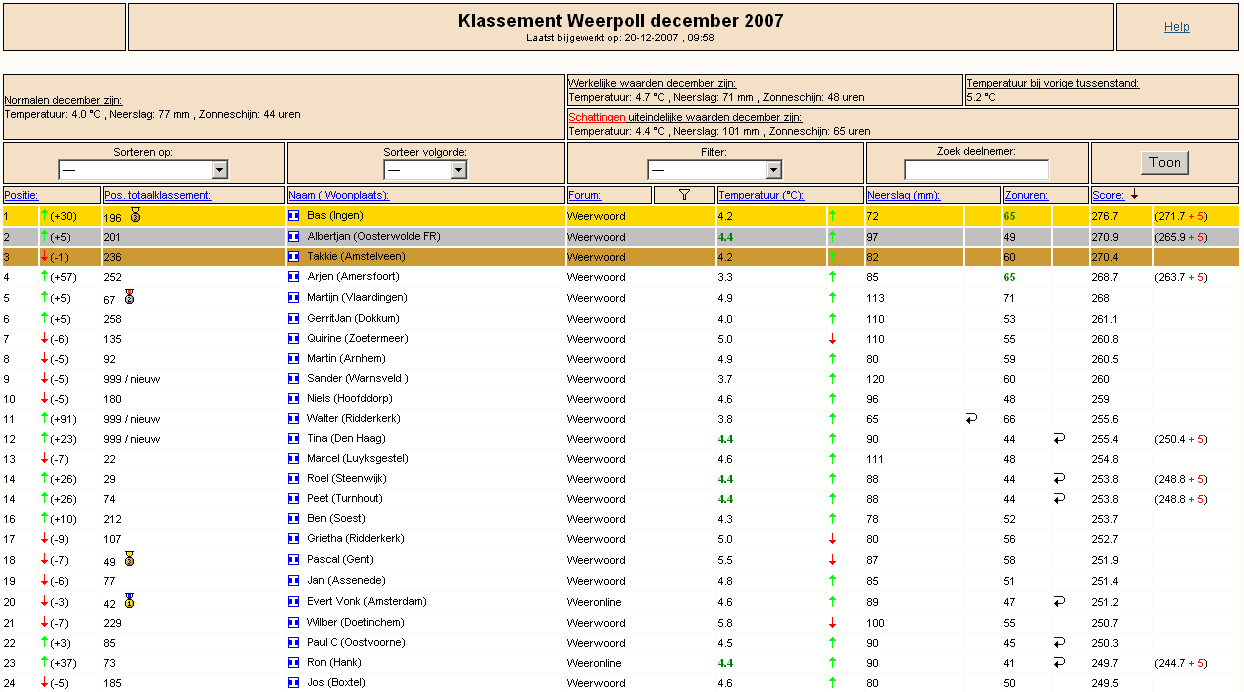Open the Help link
The width and height of the screenshot is (1244, 692).
tap(1177, 27)
